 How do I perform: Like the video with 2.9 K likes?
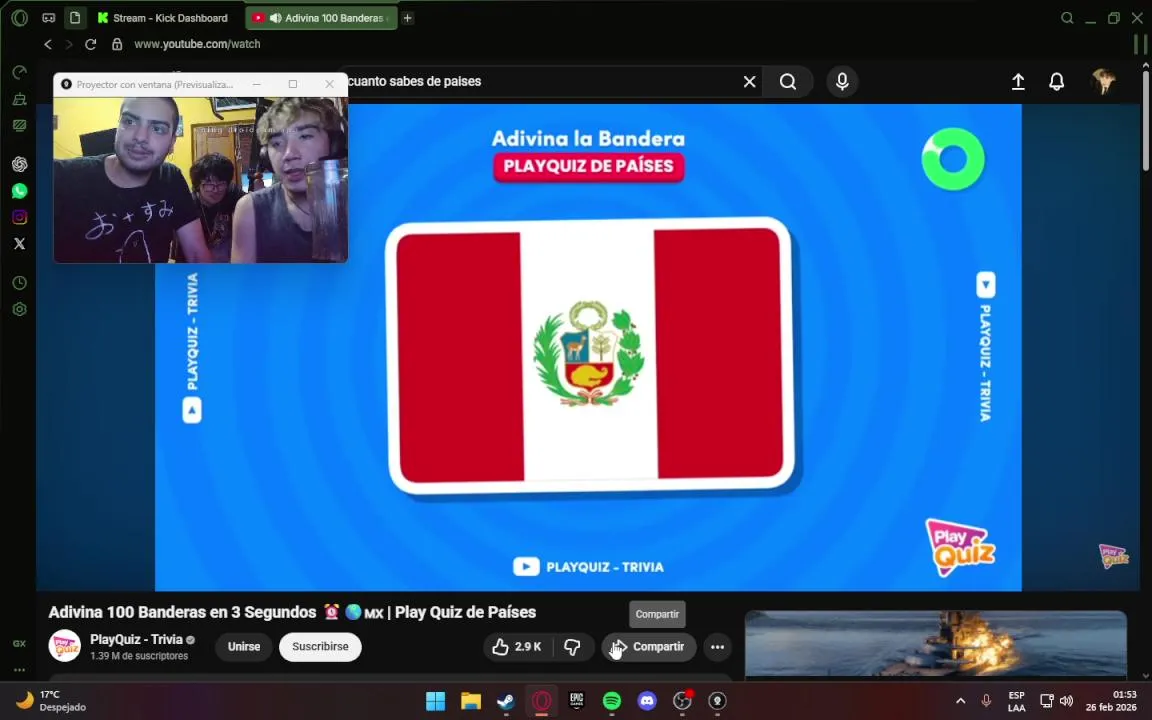pos(517,647)
